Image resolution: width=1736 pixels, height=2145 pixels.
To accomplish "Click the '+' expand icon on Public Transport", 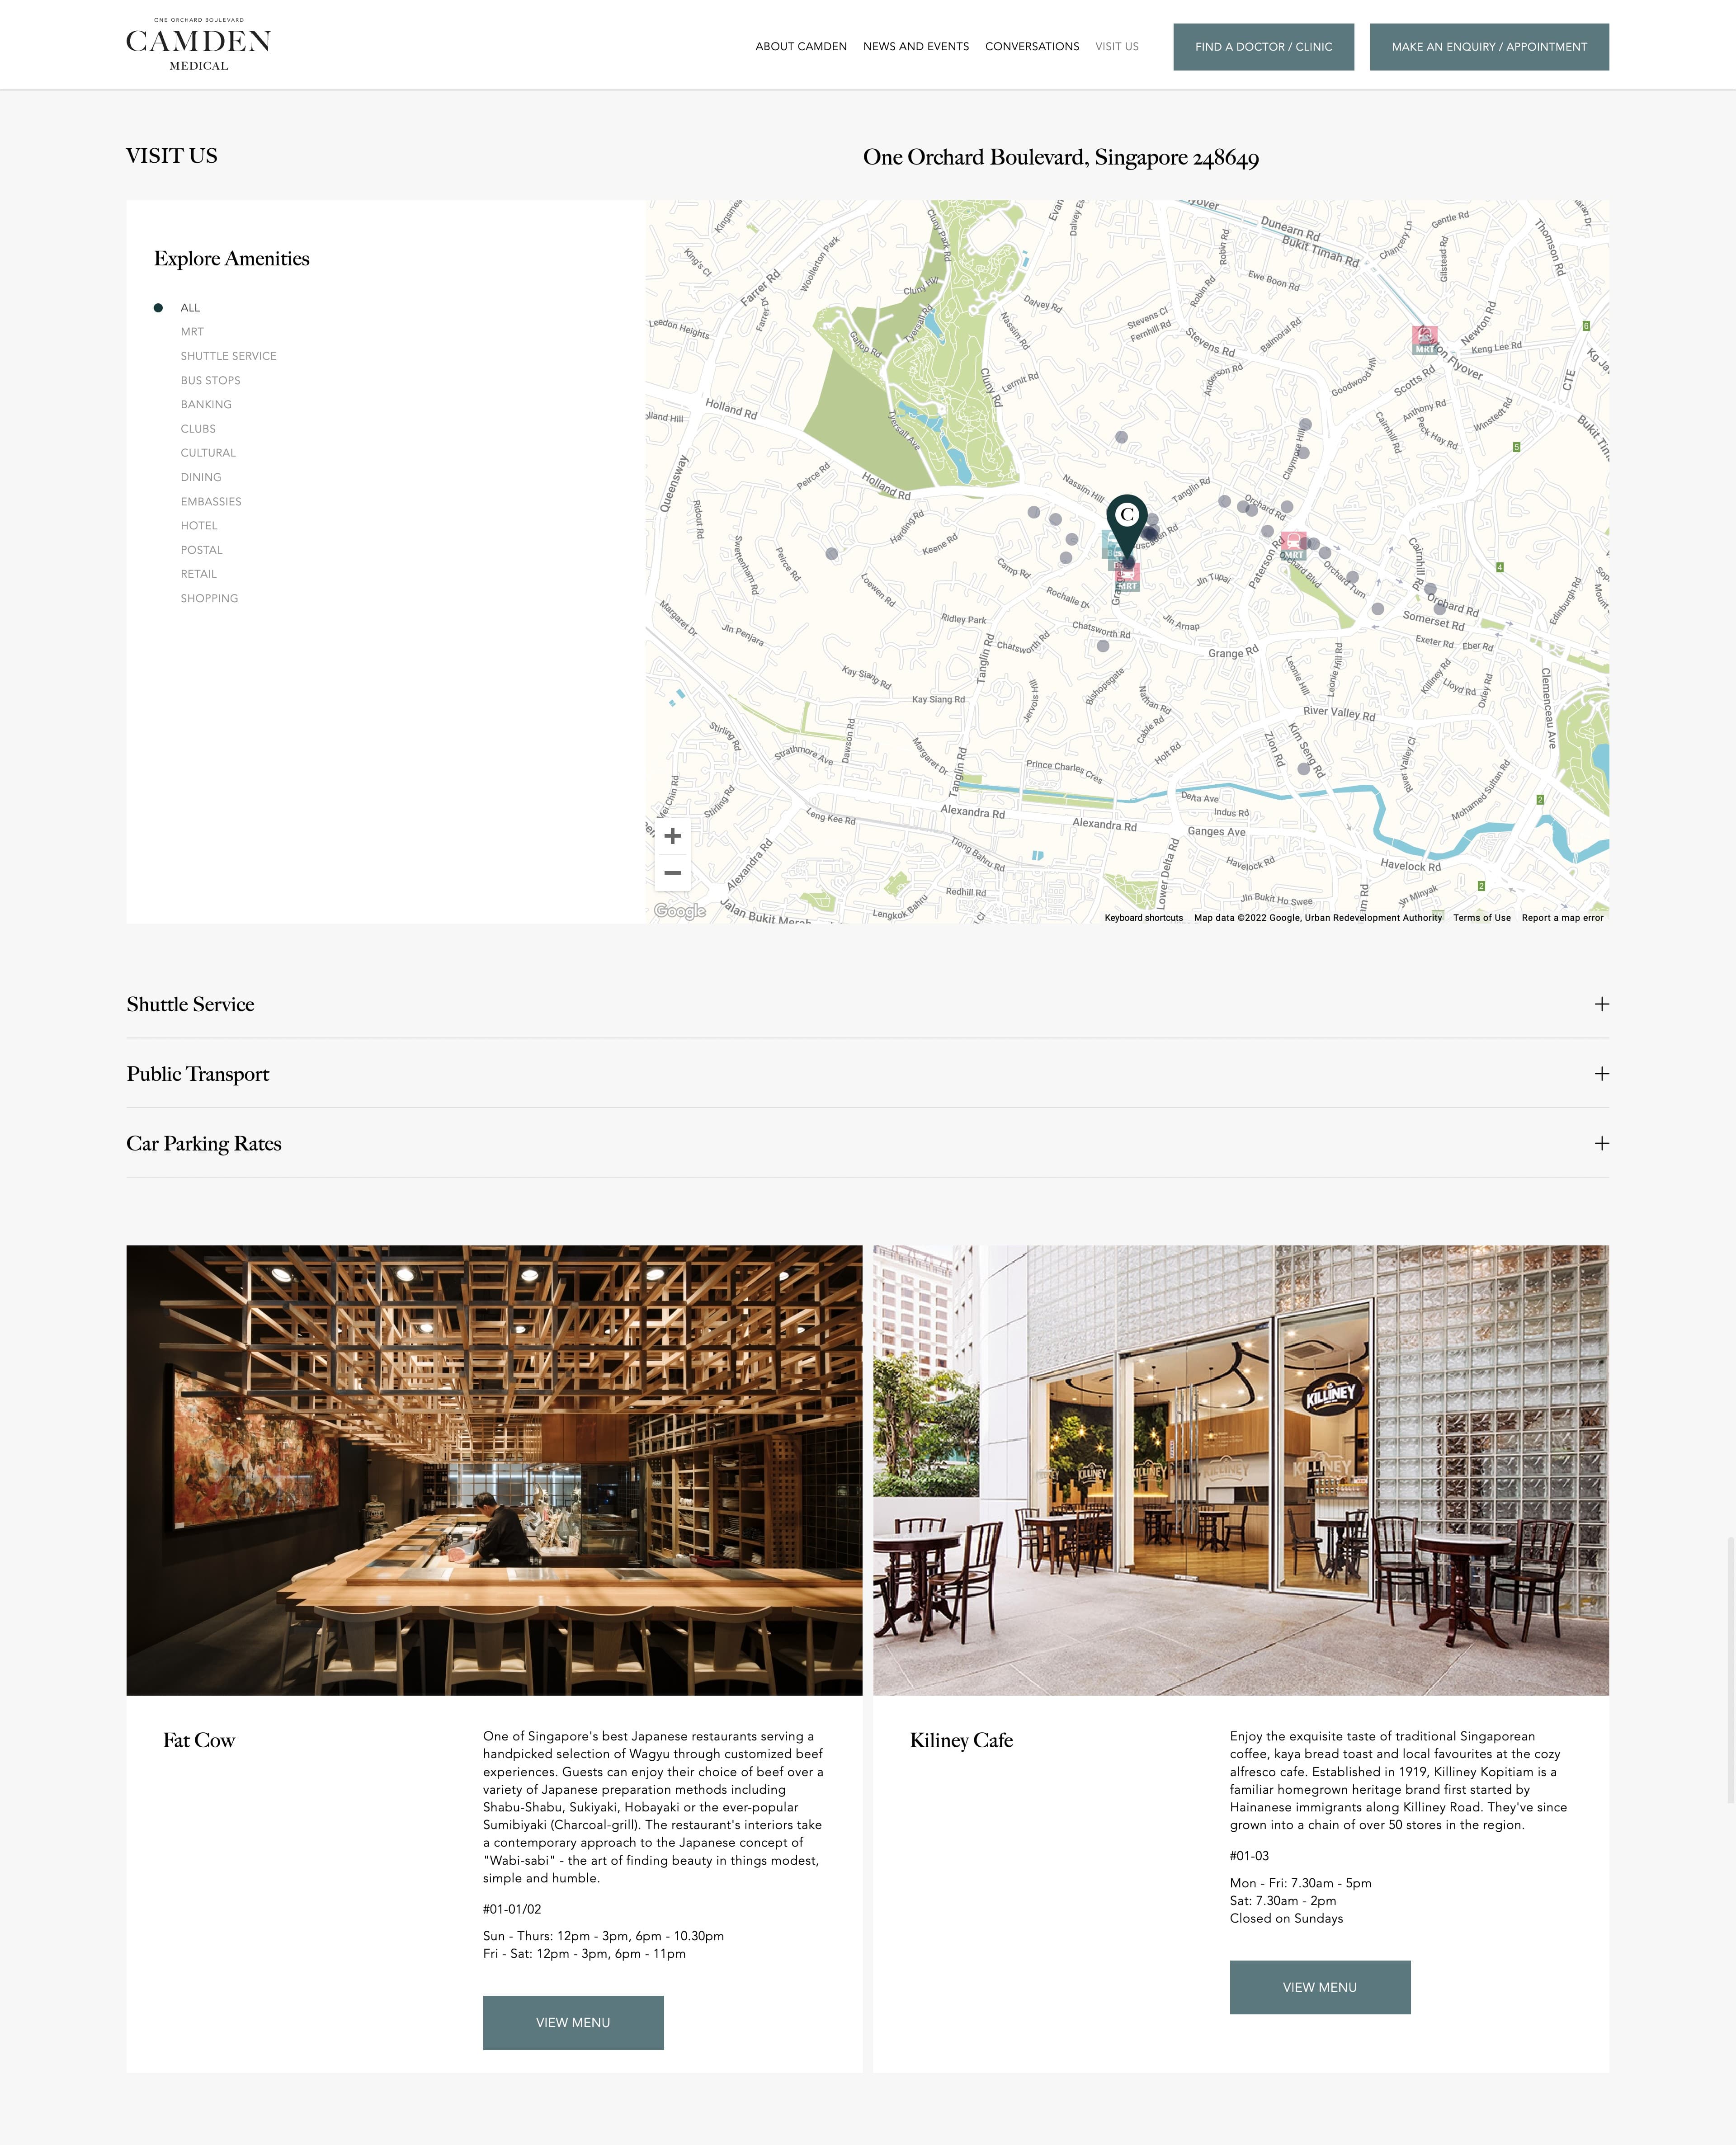I will pos(1599,1073).
